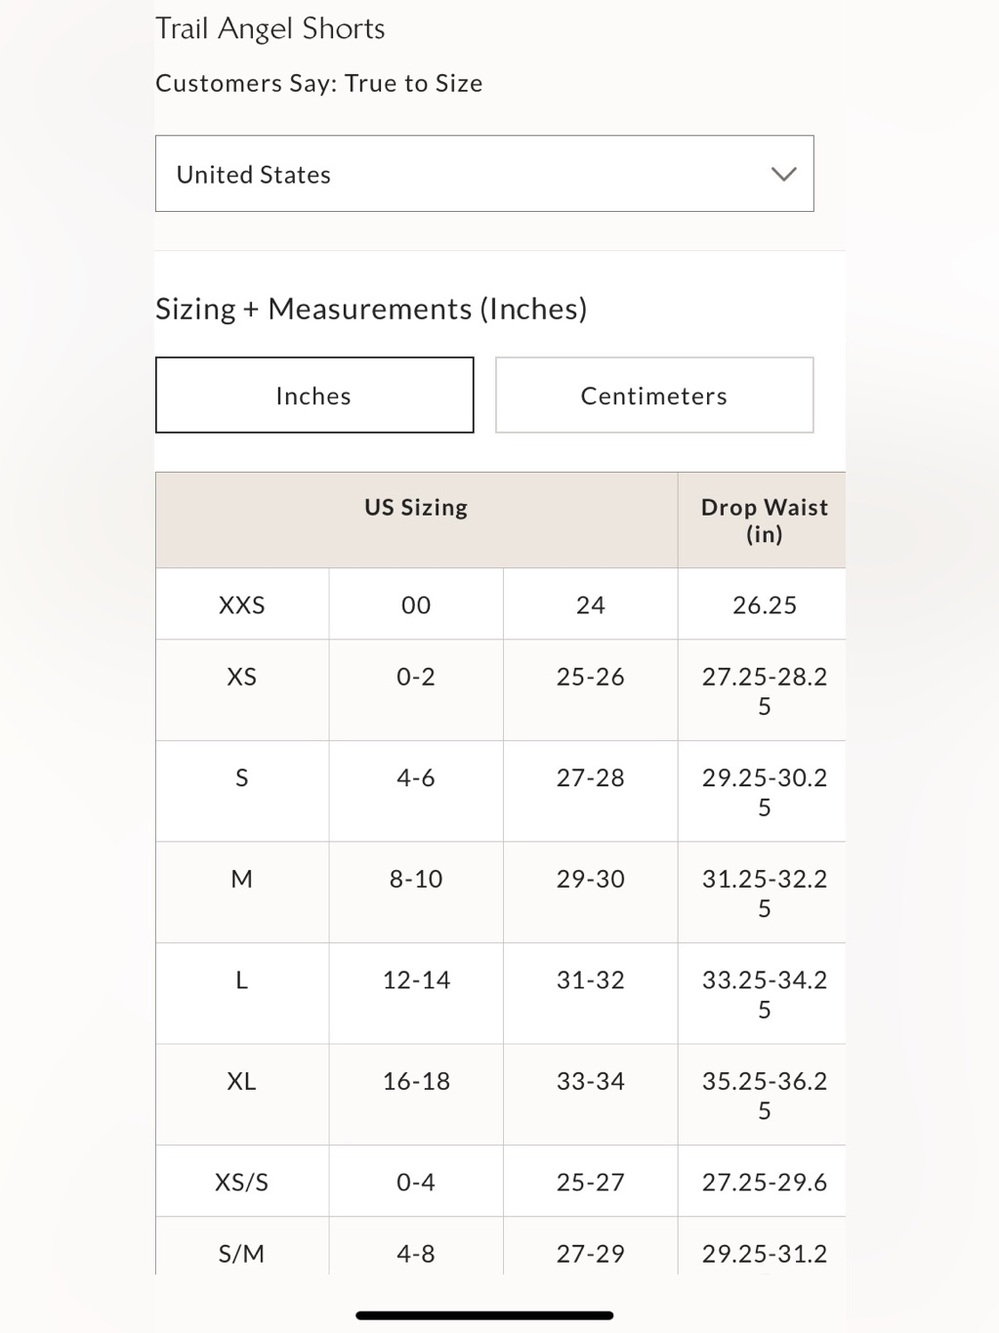Click the S size row label
999x1333 pixels.
(242, 778)
